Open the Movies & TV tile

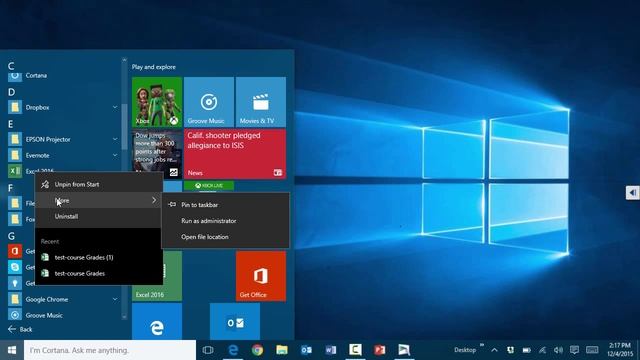tap(260, 102)
